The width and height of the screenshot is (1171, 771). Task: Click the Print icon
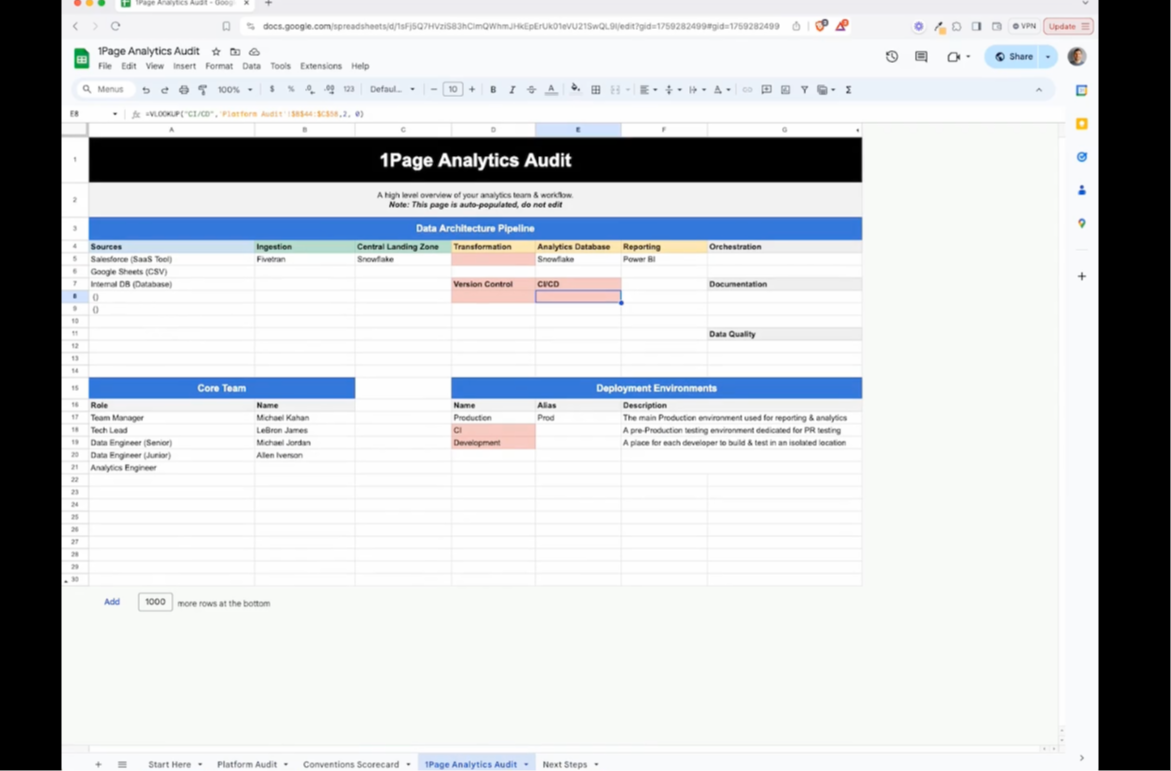tap(184, 89)
